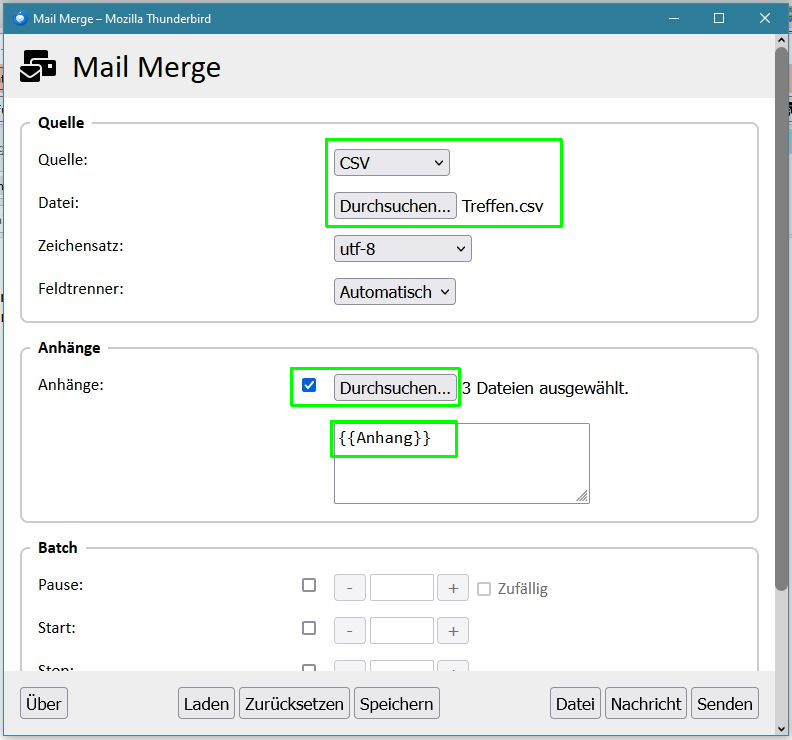Browse for the Datei source file
The image size is (792, 740).
[x=395, y=206]
